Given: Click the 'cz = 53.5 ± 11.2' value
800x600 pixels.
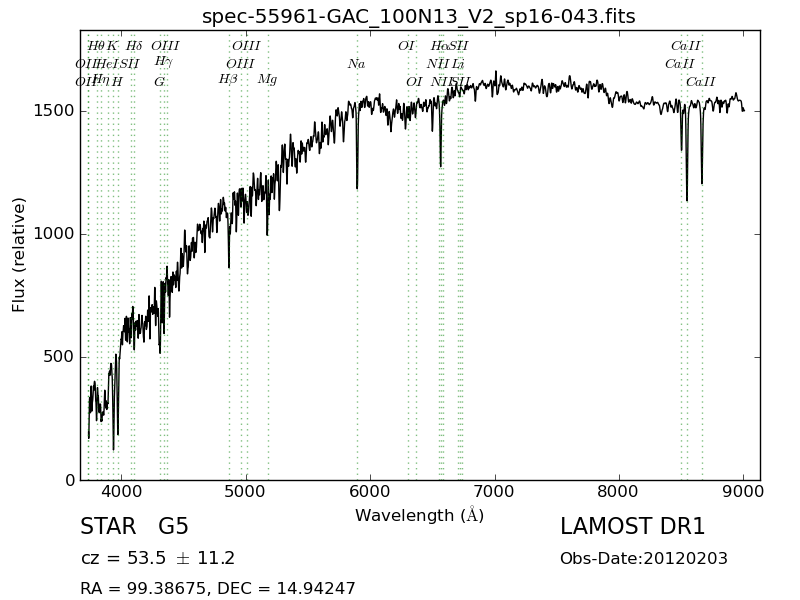Looking at the screenshot, I should point(158,558).
